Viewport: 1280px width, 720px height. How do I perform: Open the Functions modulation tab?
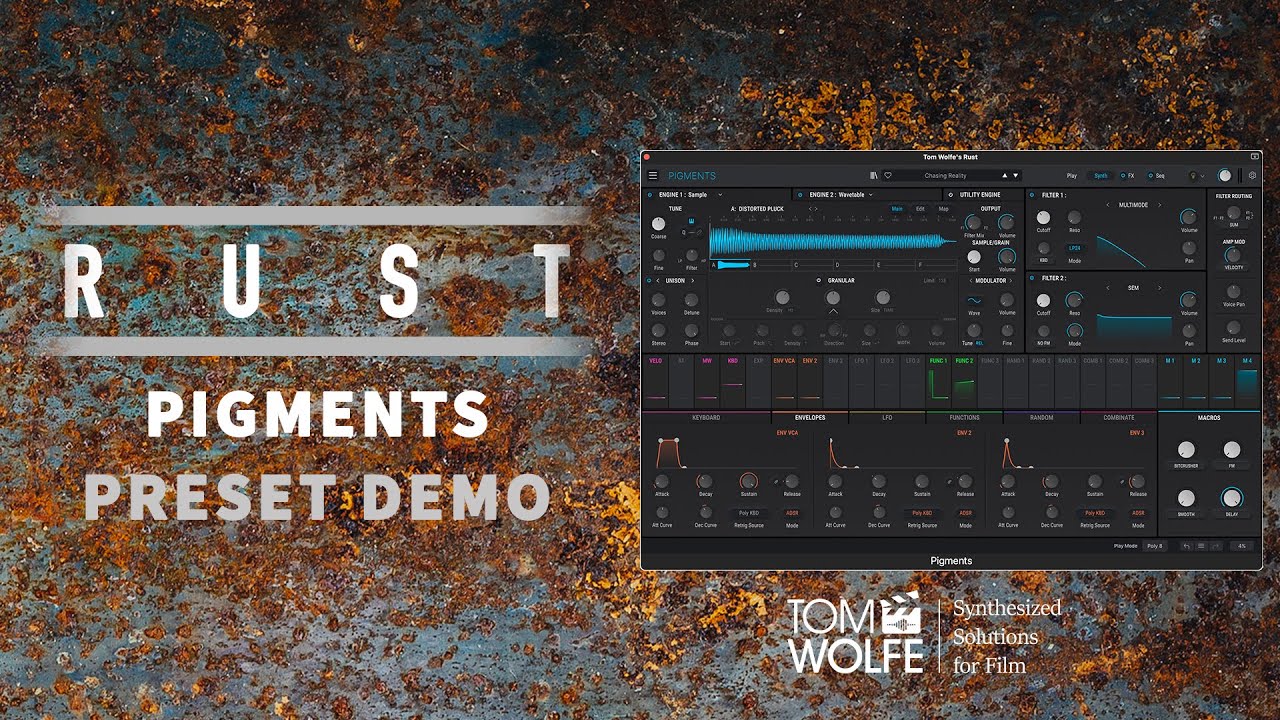point(964,417)
